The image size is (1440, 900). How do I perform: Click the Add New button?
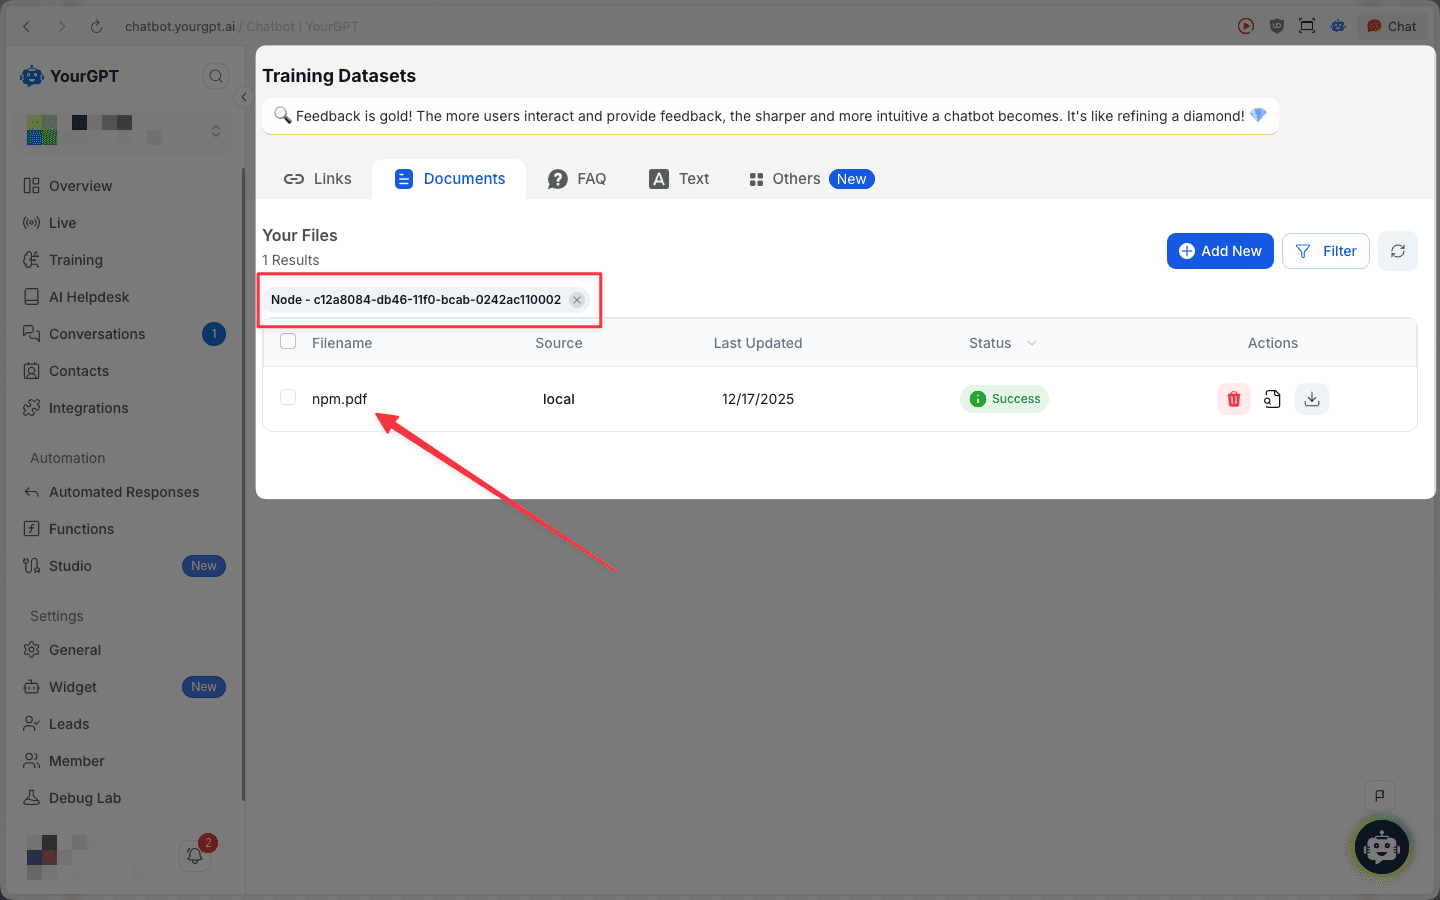click(1220, 251)
